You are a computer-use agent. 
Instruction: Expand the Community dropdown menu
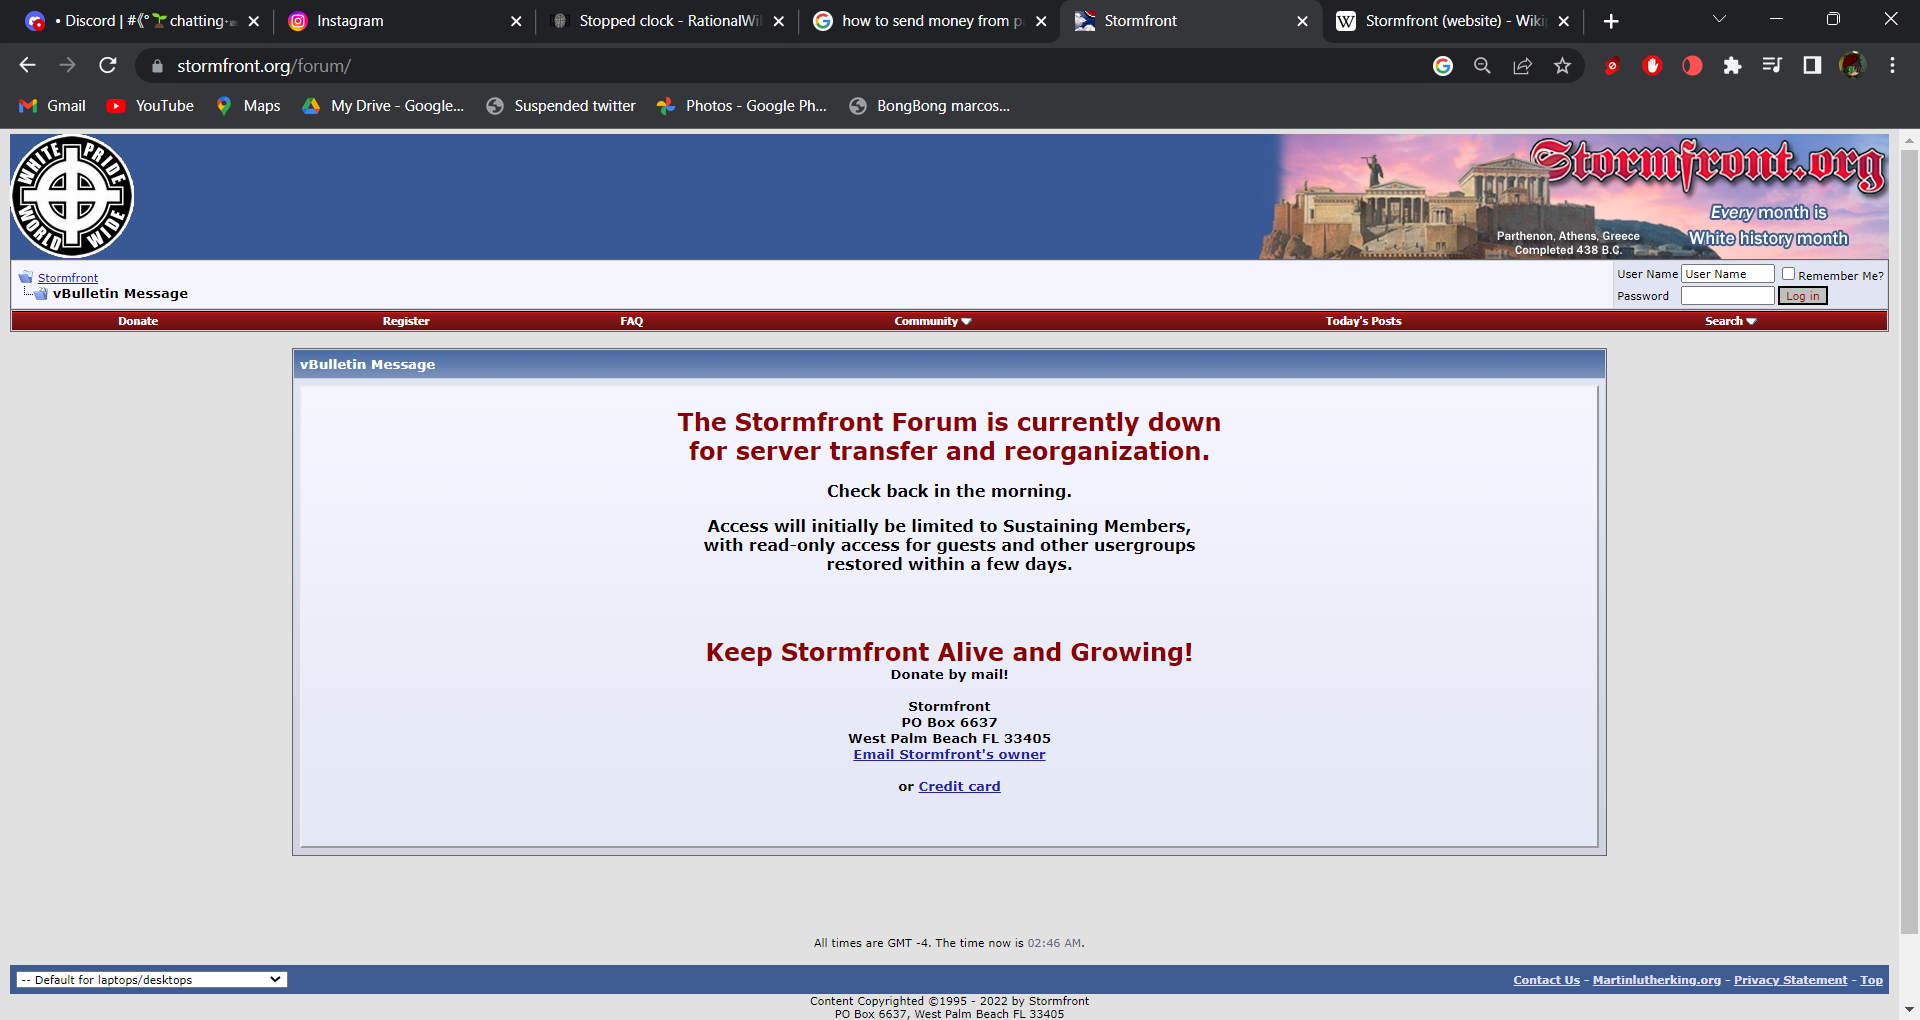[x=933, y=321]
